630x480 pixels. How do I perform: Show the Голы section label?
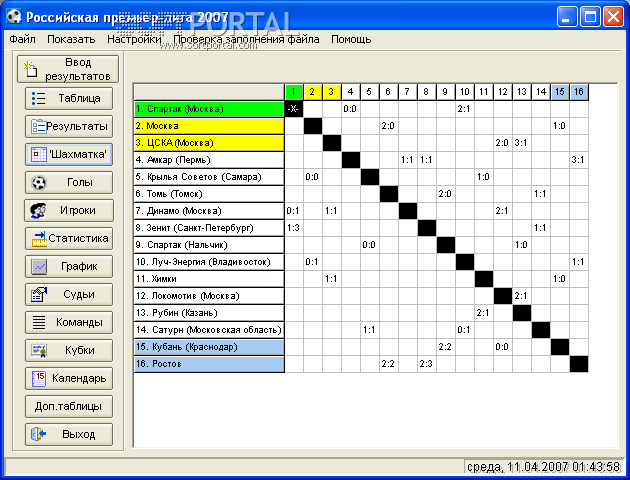80,182
